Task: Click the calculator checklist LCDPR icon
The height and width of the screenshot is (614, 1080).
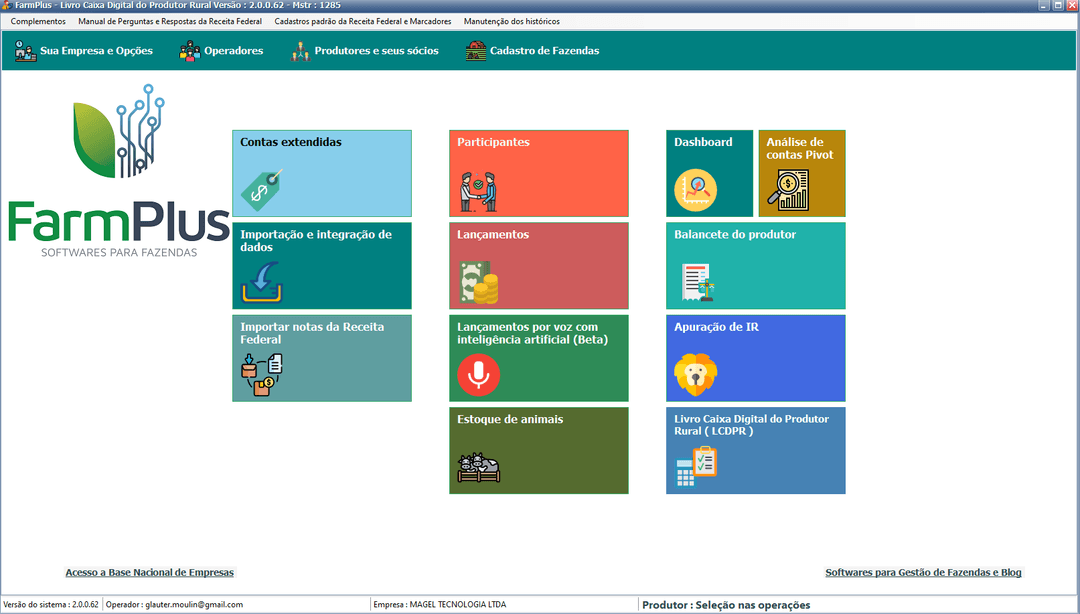Action: click(x=696, y=467)
